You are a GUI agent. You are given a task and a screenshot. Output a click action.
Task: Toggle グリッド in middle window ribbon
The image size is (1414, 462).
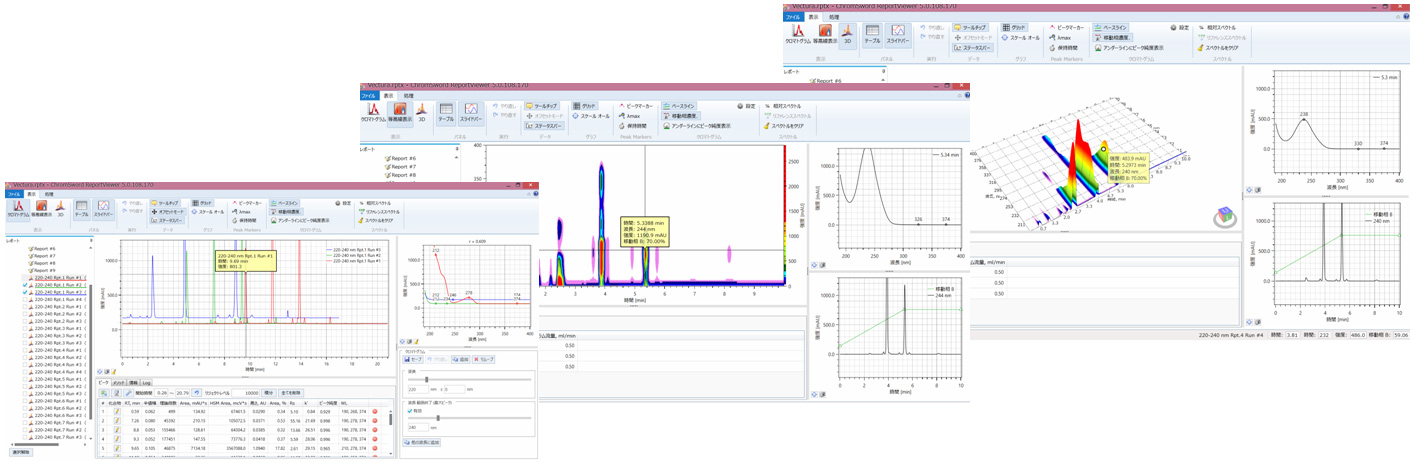[583, 106]
